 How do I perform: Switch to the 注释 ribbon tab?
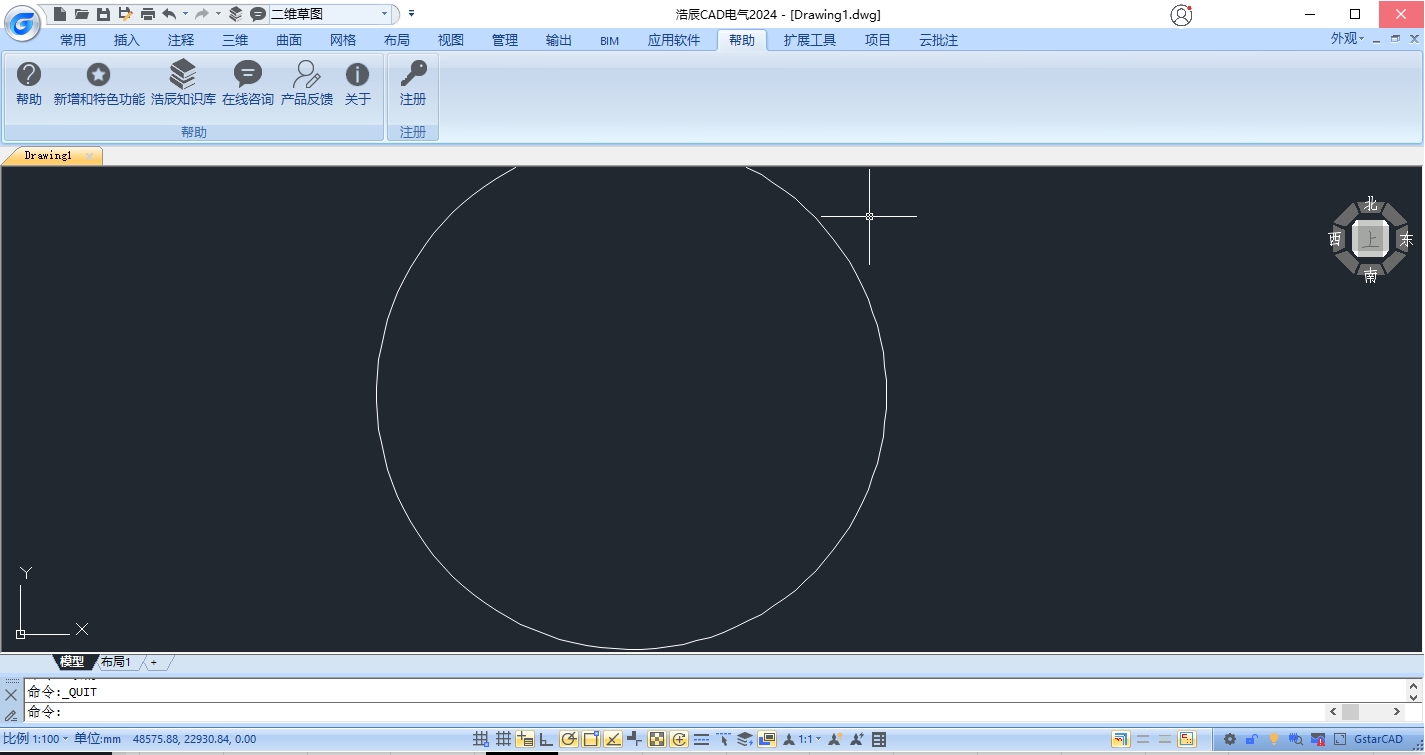[181, 40]
